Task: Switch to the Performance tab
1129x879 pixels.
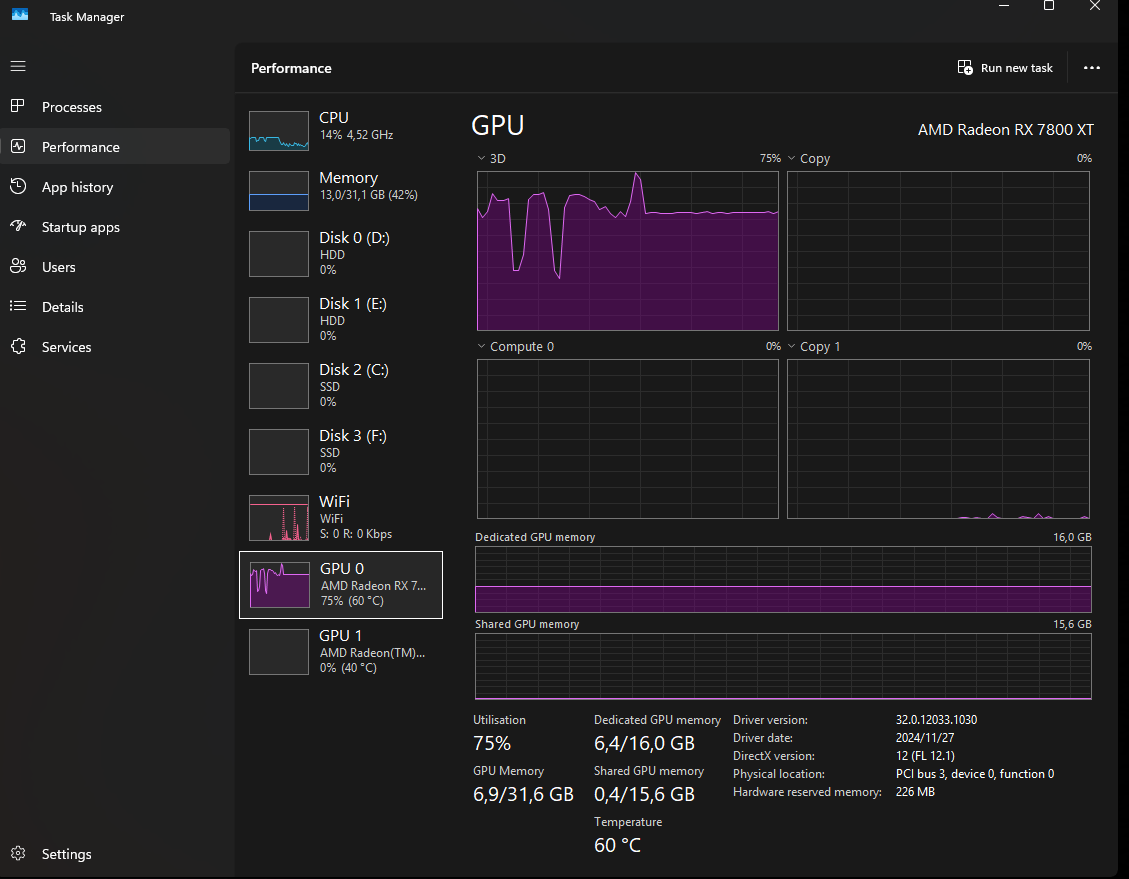Action: coord(115,147)
